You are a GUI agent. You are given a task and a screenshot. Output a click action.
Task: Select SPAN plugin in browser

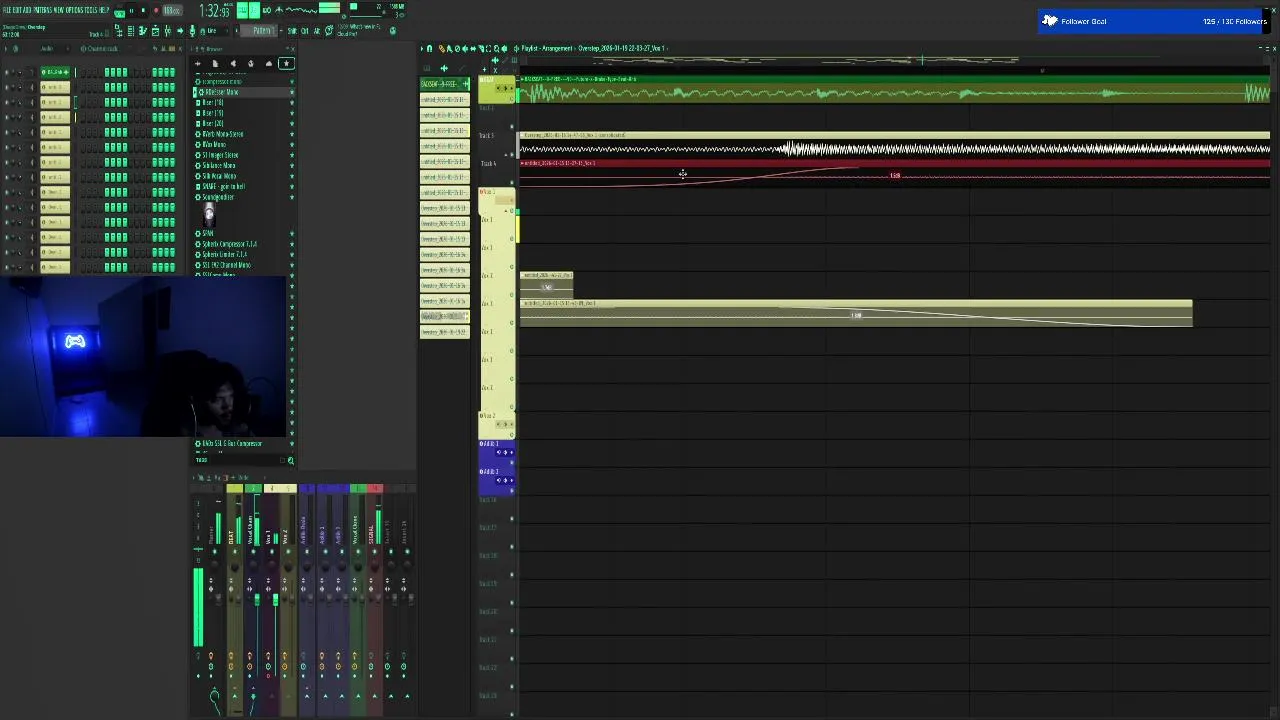tap(207, 234)
